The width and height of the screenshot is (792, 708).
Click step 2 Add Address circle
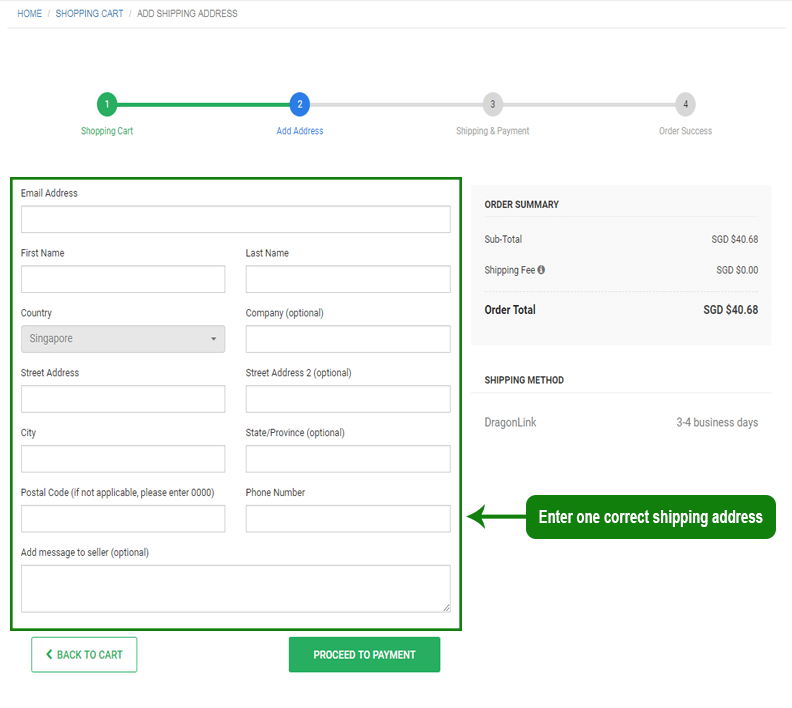tap(299, 104)
